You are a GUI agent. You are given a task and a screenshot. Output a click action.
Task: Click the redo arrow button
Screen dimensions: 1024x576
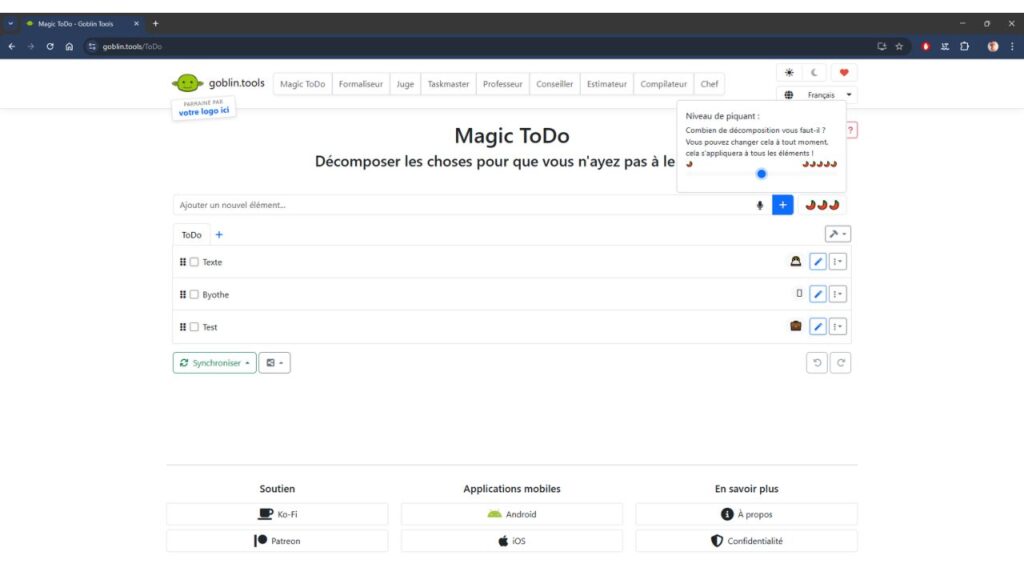click(x=840, y=362)
